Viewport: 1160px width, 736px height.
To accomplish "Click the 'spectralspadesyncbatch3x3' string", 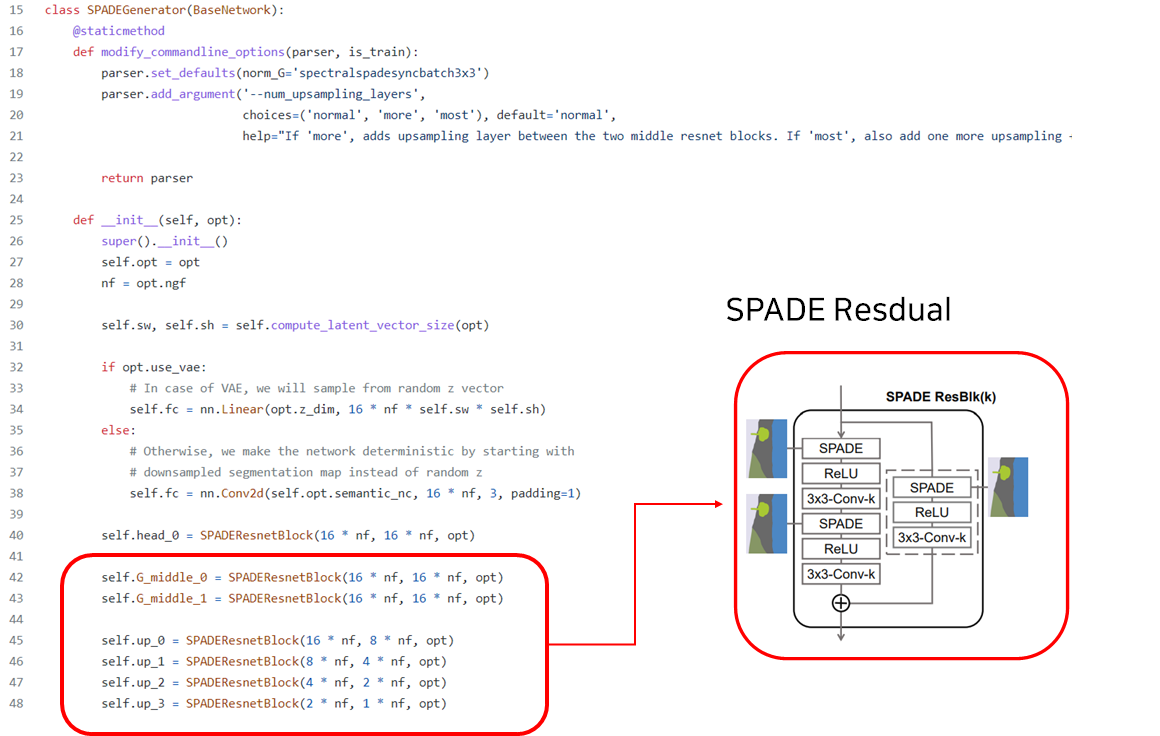I will (x=390, y=73).
